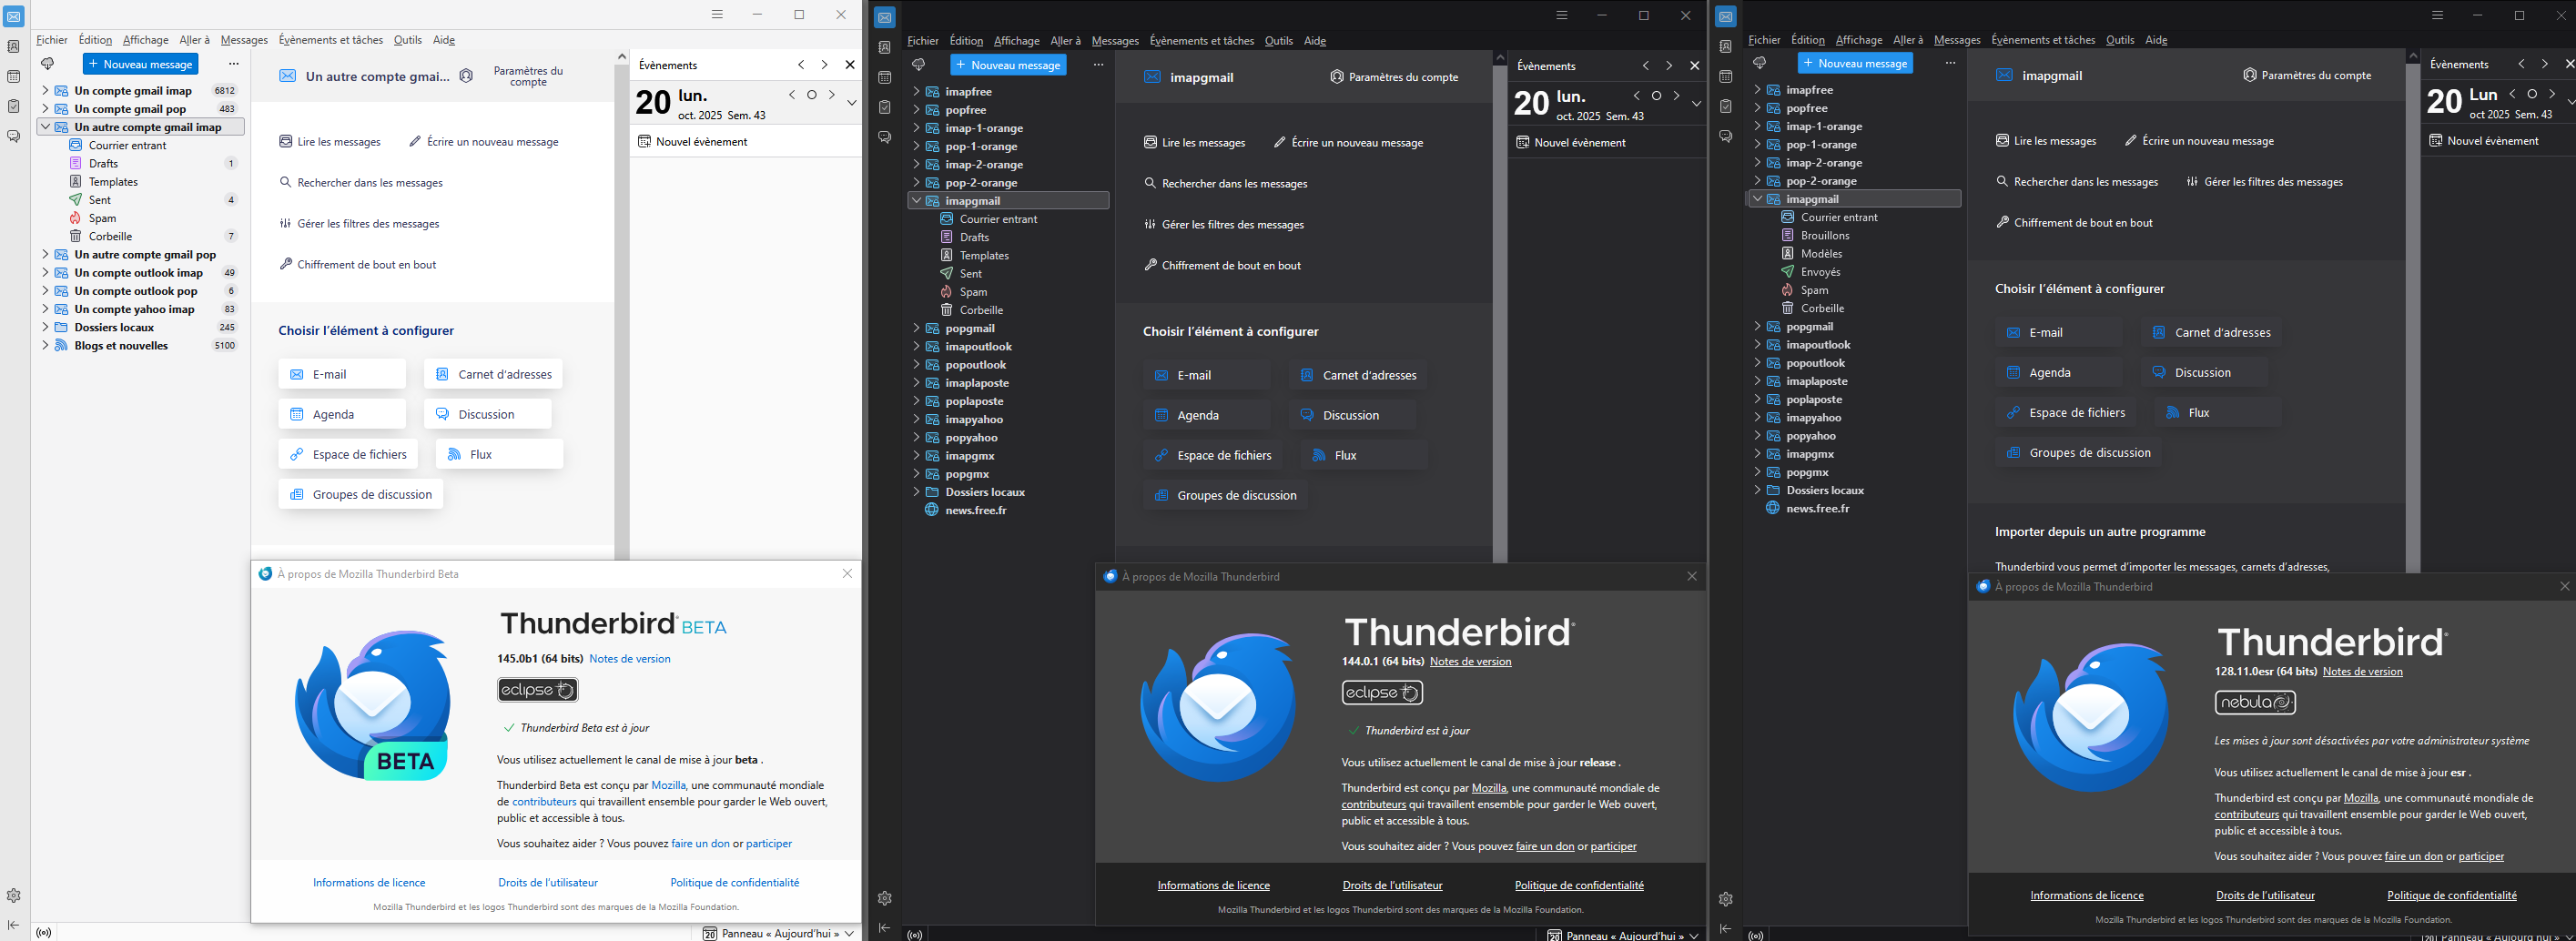
Task: Open Calendar space in Thunderbird 144 window sidebar
Action: tap(885, 77)
